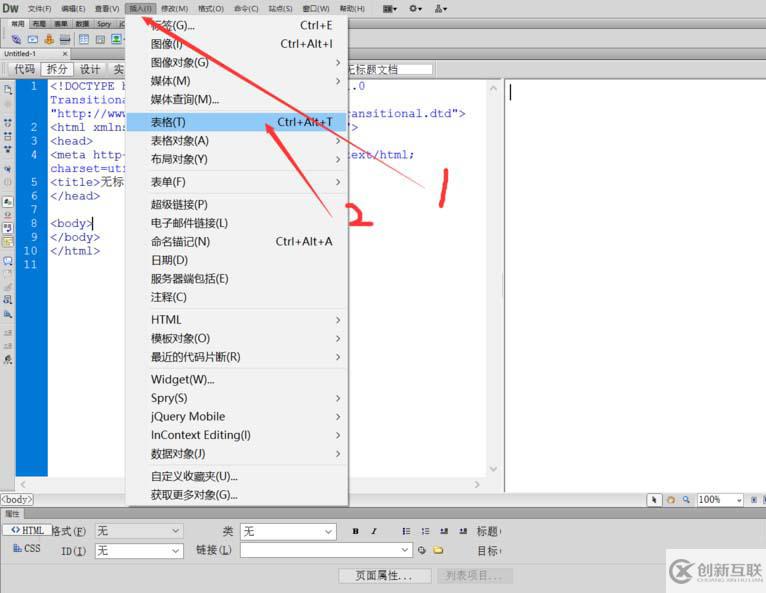Click the Horizontal Rule icon in Insert bar
Screen dimensions: 766x593
pyautogui.click(x=65, y=39)
